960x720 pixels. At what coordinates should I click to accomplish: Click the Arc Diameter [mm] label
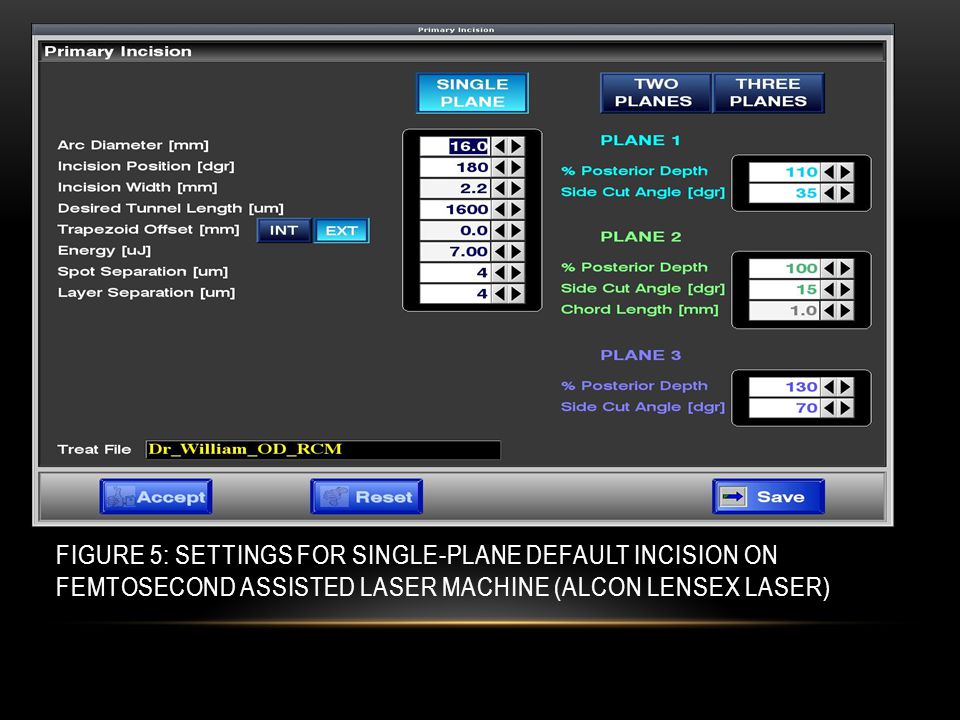tap(133, 146)
